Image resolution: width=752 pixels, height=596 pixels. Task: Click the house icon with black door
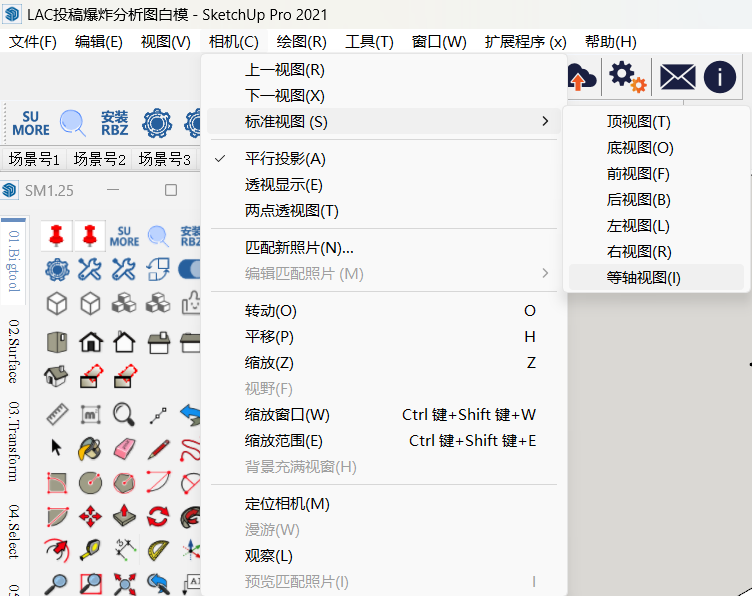(x=91, y=342)
